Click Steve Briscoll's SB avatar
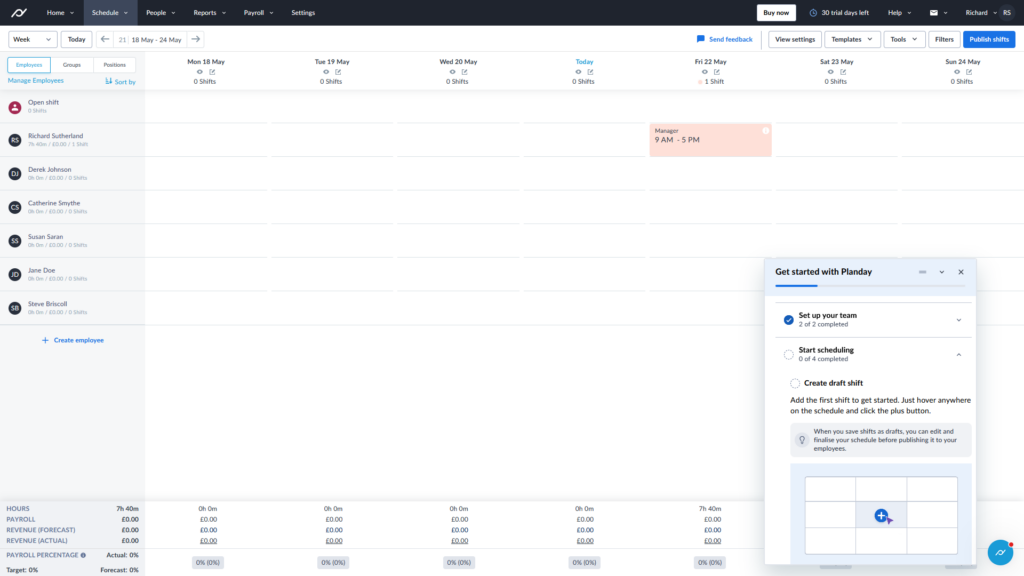Image resolution: width=1024 pixels, height=576 pixels. click(x=14, y=308)
